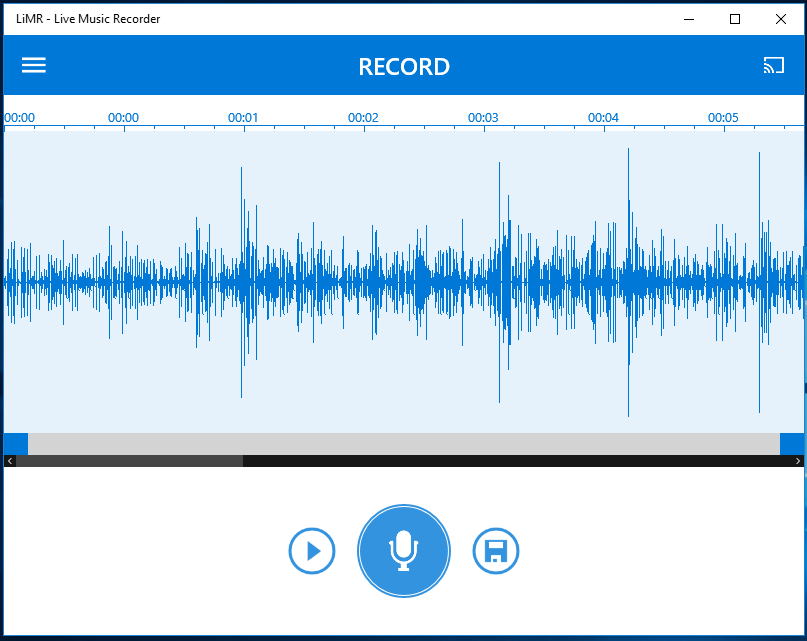Click the left blue trim handle
This screenshot has height=641, width=807.
(x=16, y=444)
